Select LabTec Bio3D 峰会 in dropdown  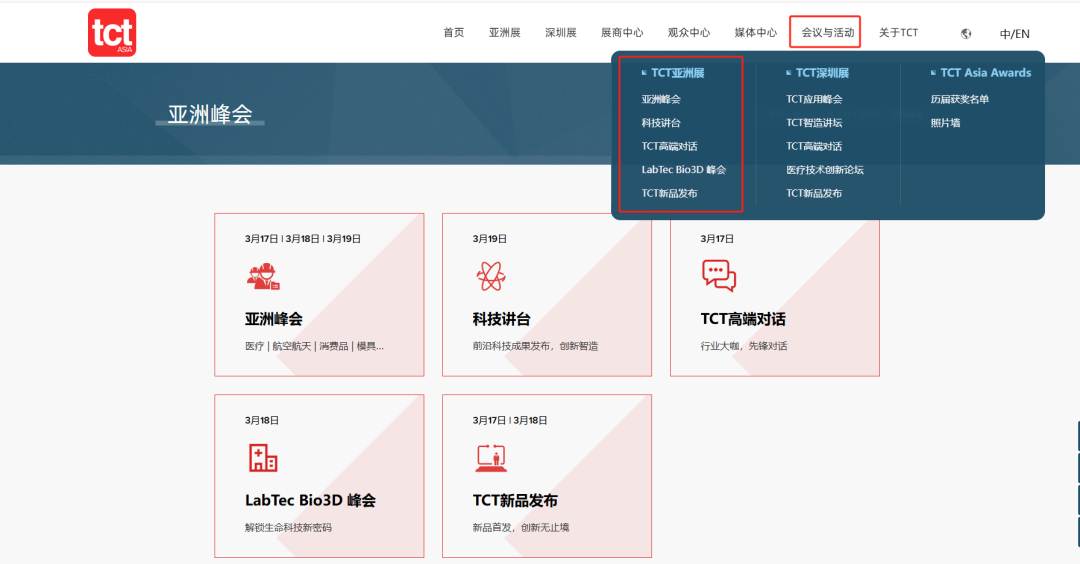click(683, 169)
